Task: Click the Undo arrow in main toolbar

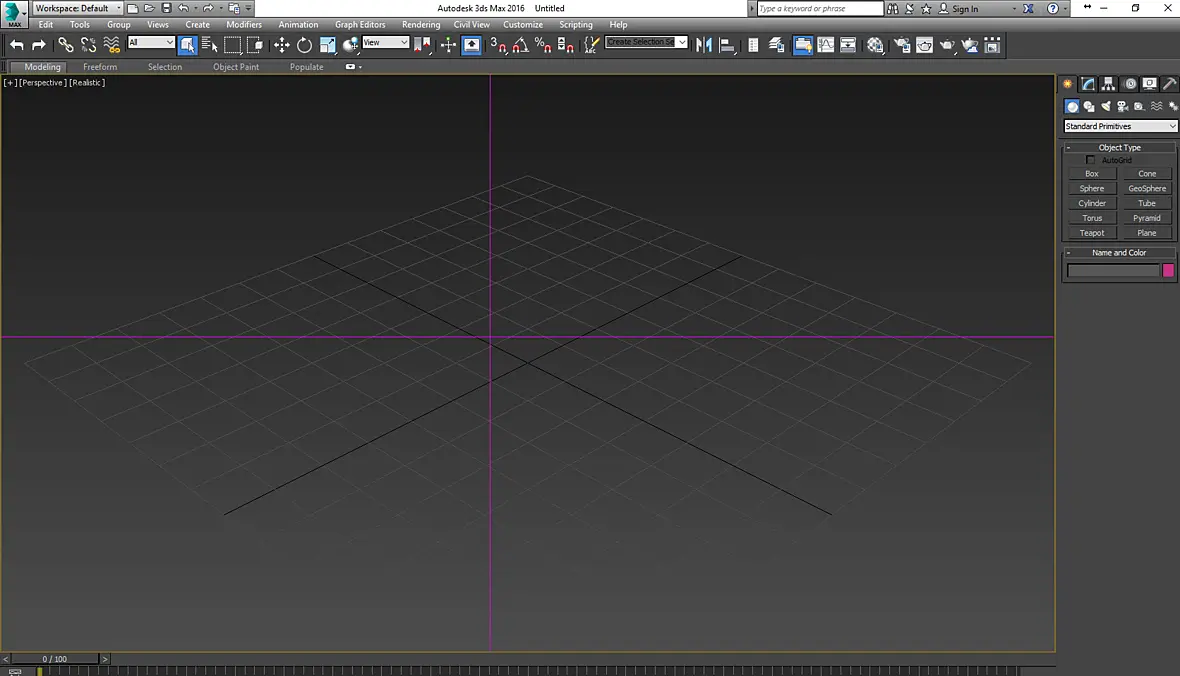Action: (17, 45)
